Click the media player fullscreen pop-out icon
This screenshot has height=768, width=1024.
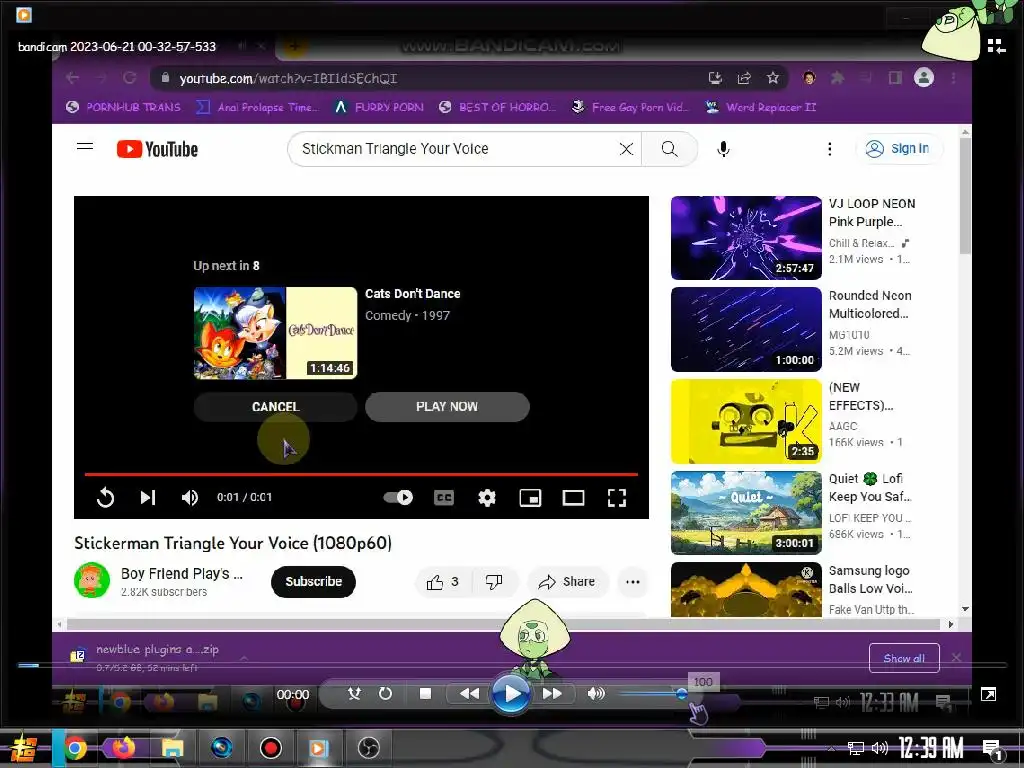[988, 694]
